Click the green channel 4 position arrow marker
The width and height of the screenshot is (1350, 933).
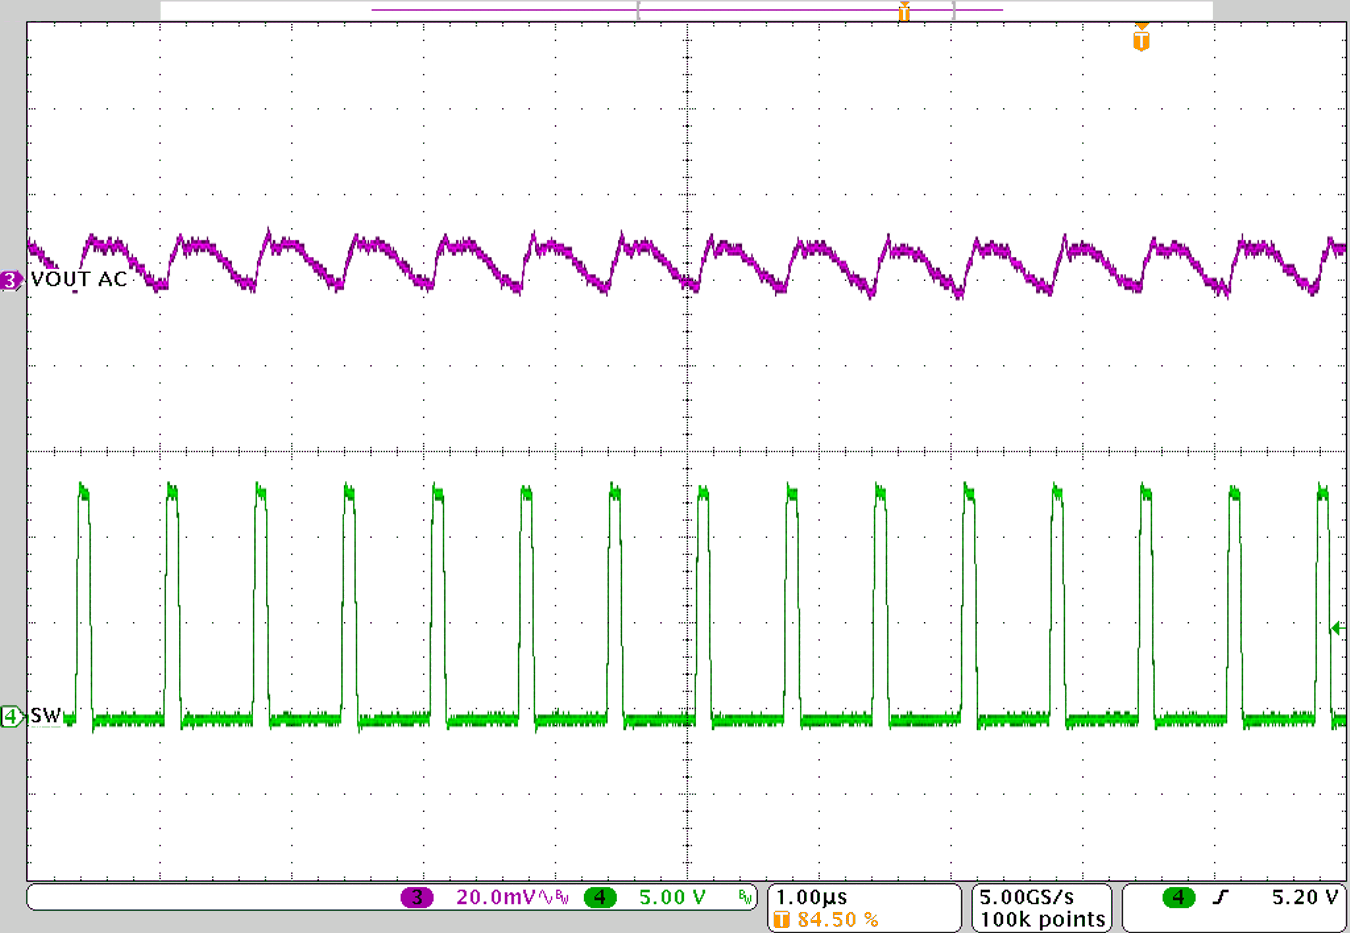[1338, 628]
